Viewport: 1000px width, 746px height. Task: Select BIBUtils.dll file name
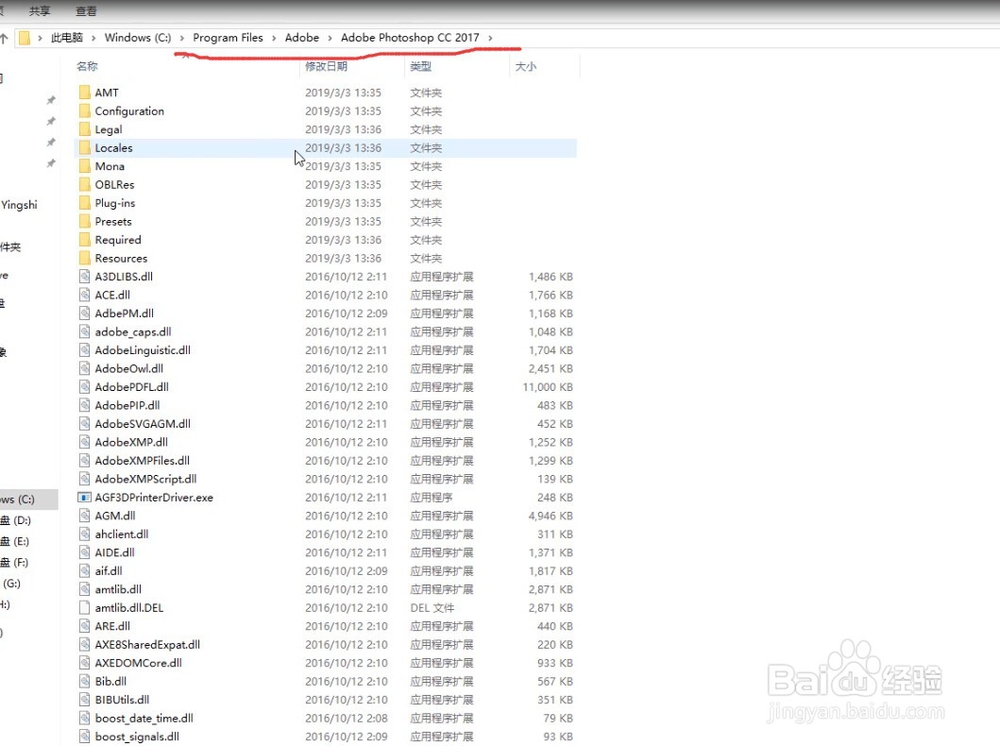tap(122, 700)
